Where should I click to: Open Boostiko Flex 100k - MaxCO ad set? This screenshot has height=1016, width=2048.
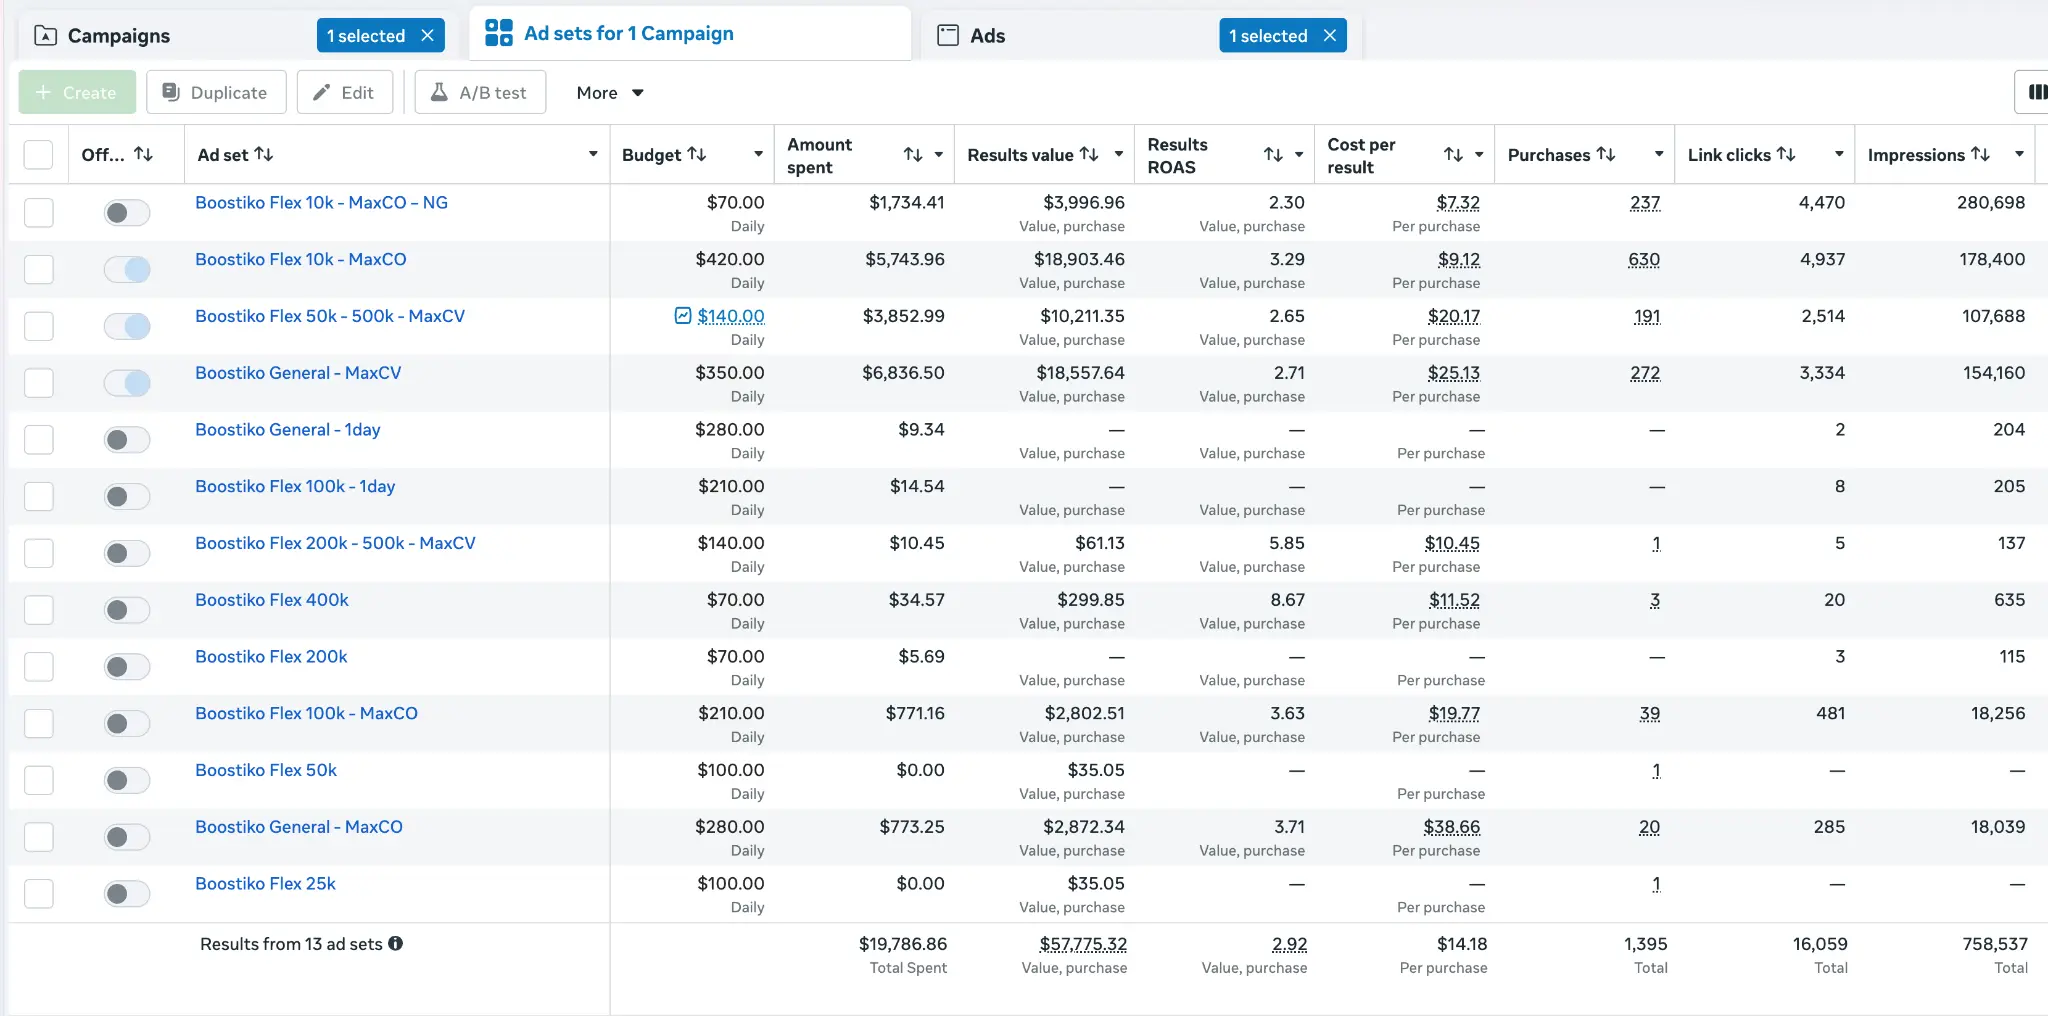coord(306,713)
